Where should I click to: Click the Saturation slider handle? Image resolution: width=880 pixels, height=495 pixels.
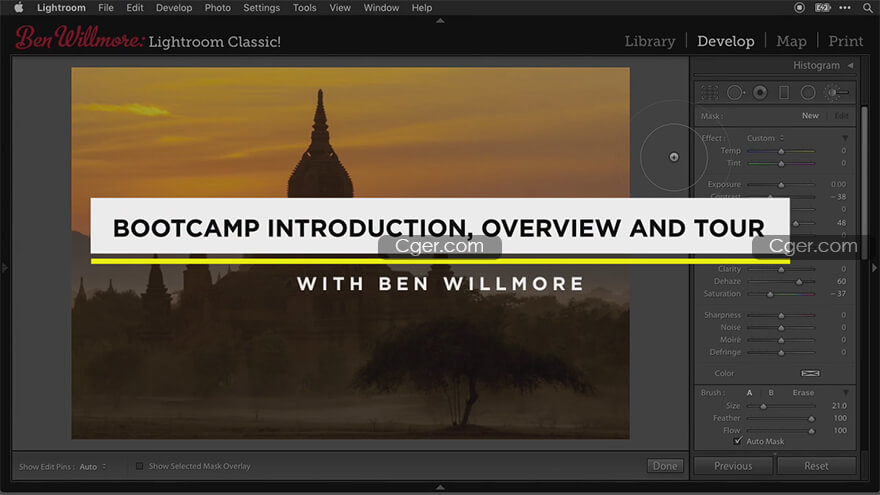[x=770, y=294]
